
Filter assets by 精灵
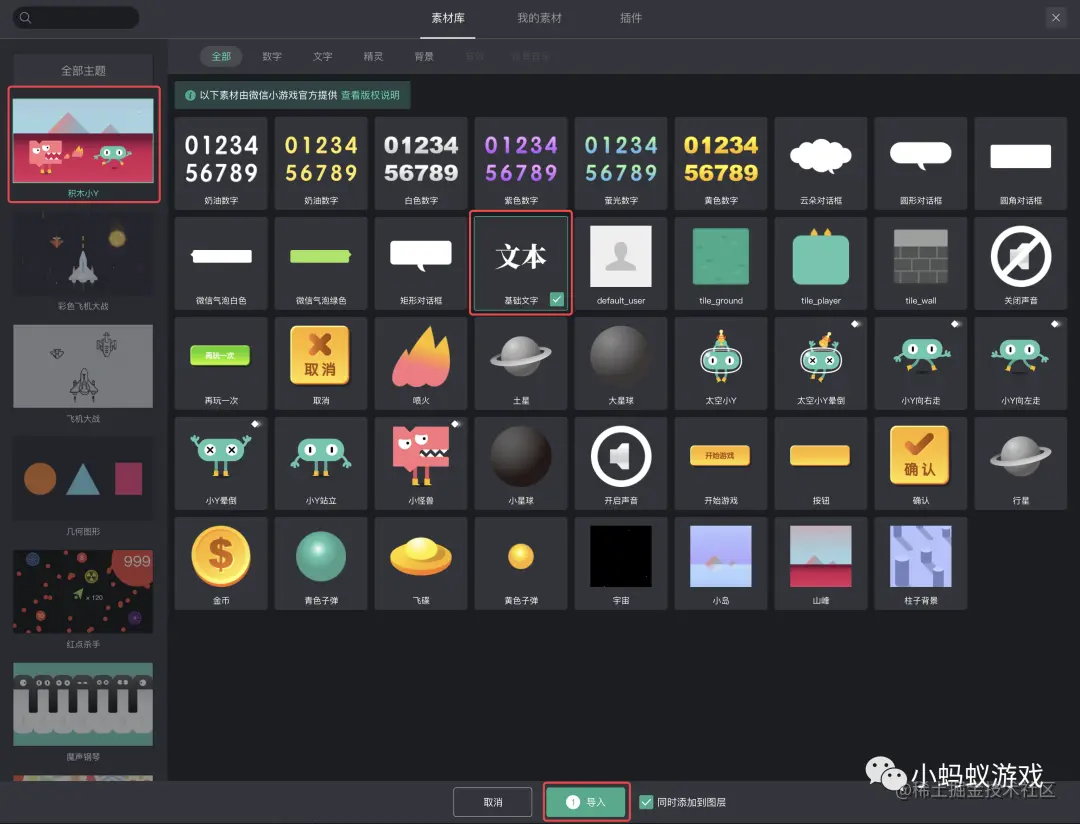373,56
